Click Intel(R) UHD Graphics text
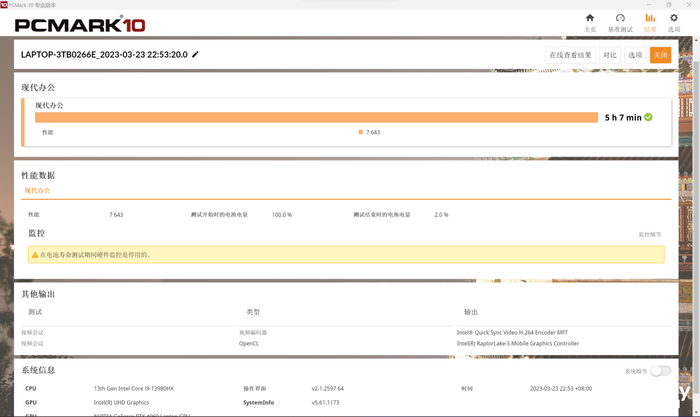Viewport: 700px width, 417px height. pos(121,402)
